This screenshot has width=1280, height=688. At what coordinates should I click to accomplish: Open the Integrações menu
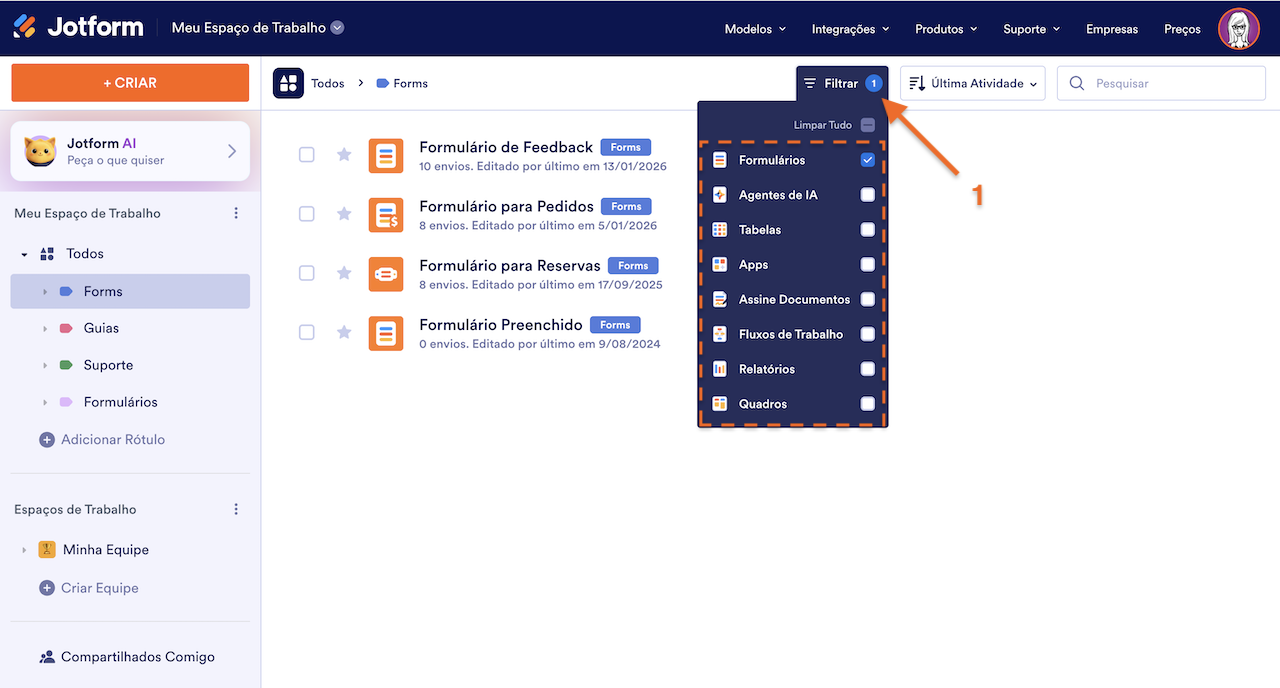850,29
